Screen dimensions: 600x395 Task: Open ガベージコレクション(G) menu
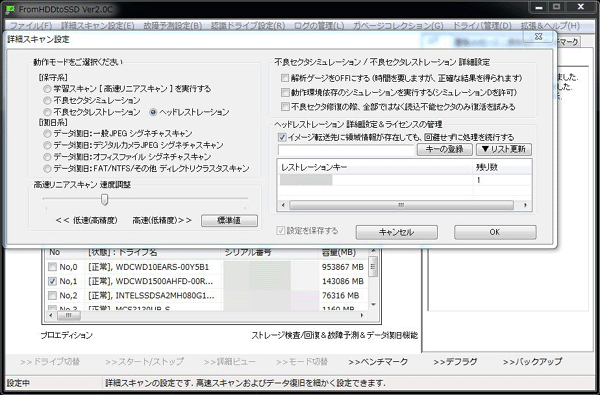pos(398,26)
